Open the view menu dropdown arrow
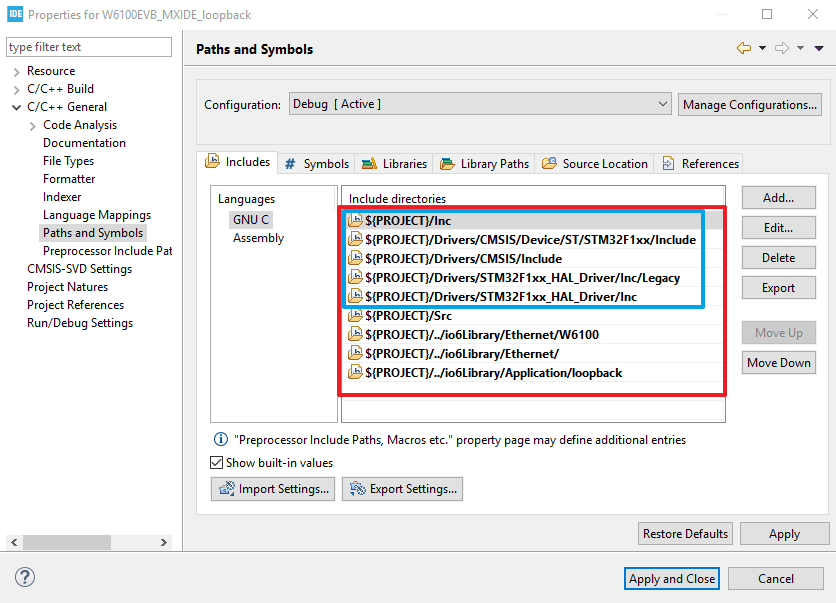This screenshot has height=603, width=836. point(819,49)
